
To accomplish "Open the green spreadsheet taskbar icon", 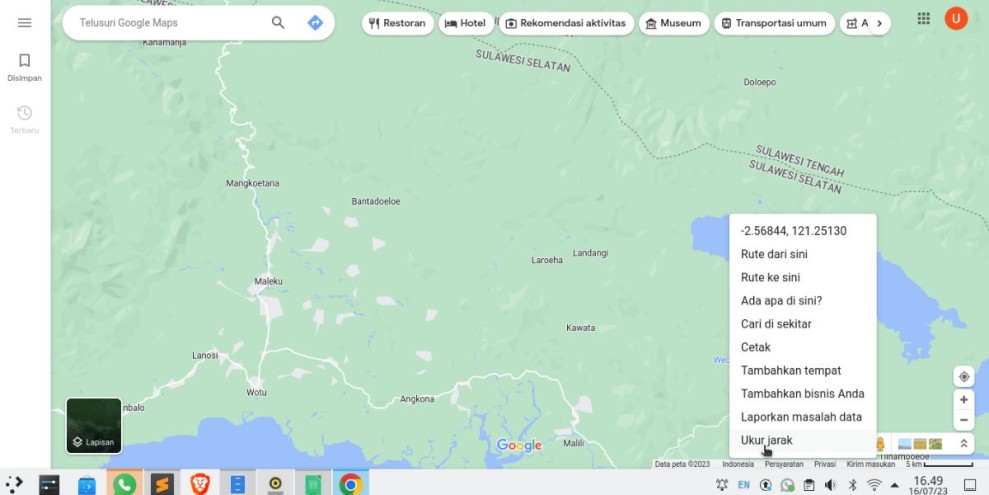I will (313, 484).
